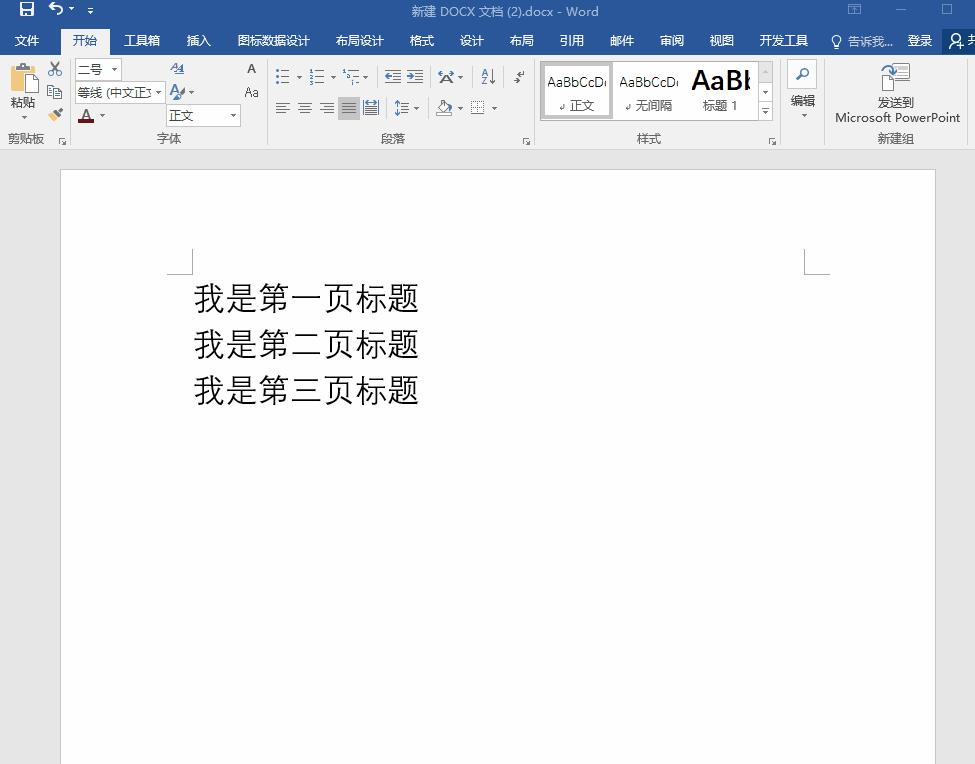Viewport: 975px width, 764px height.
Task: Open the font size 二号 dropdown
Action: 112,69
